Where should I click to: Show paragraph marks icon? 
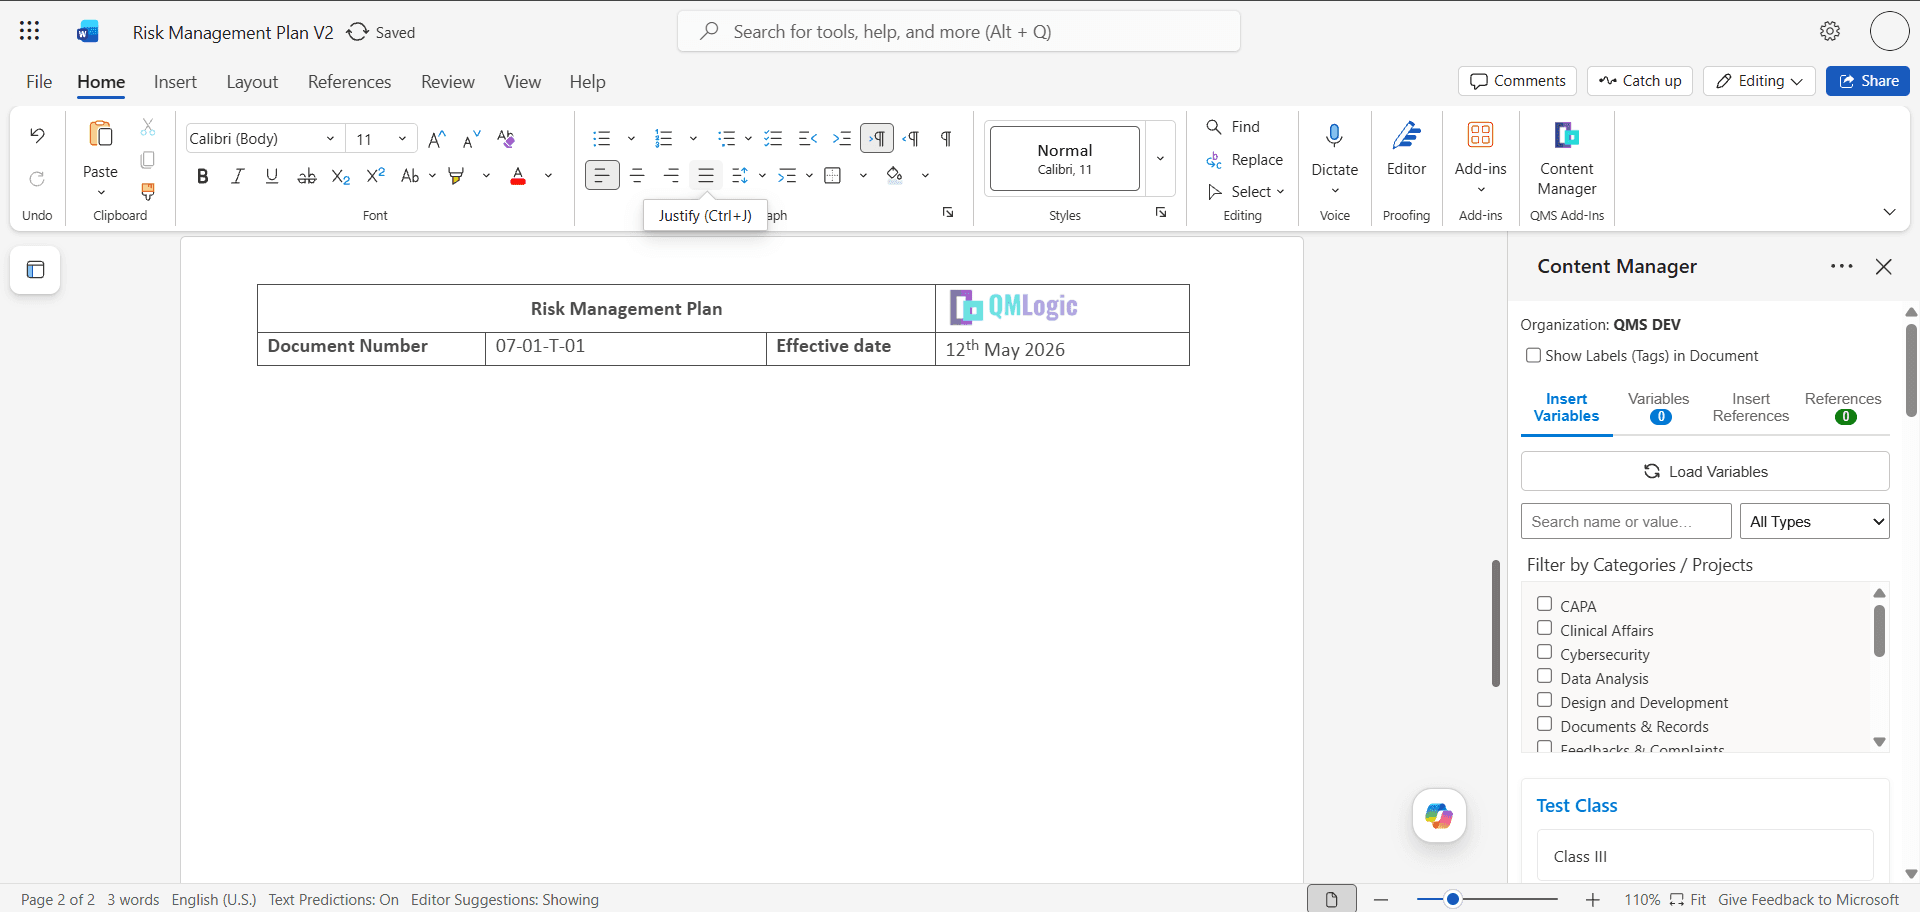coord(946,139)
